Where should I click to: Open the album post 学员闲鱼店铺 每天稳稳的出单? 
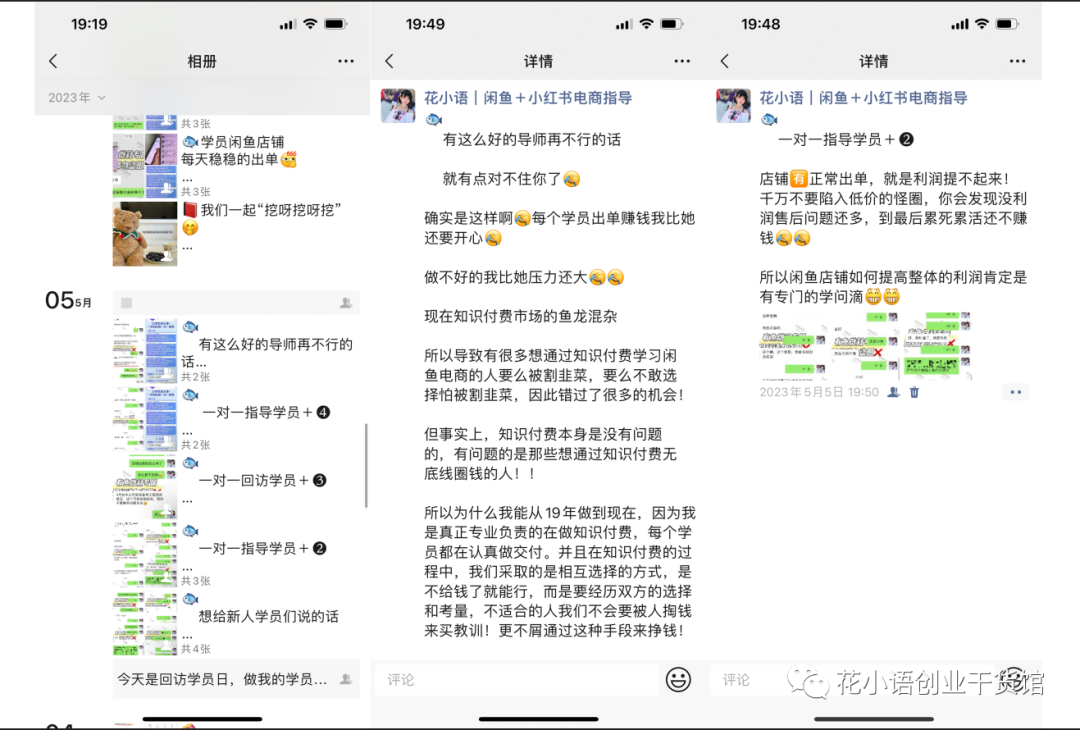coord(238,151)
